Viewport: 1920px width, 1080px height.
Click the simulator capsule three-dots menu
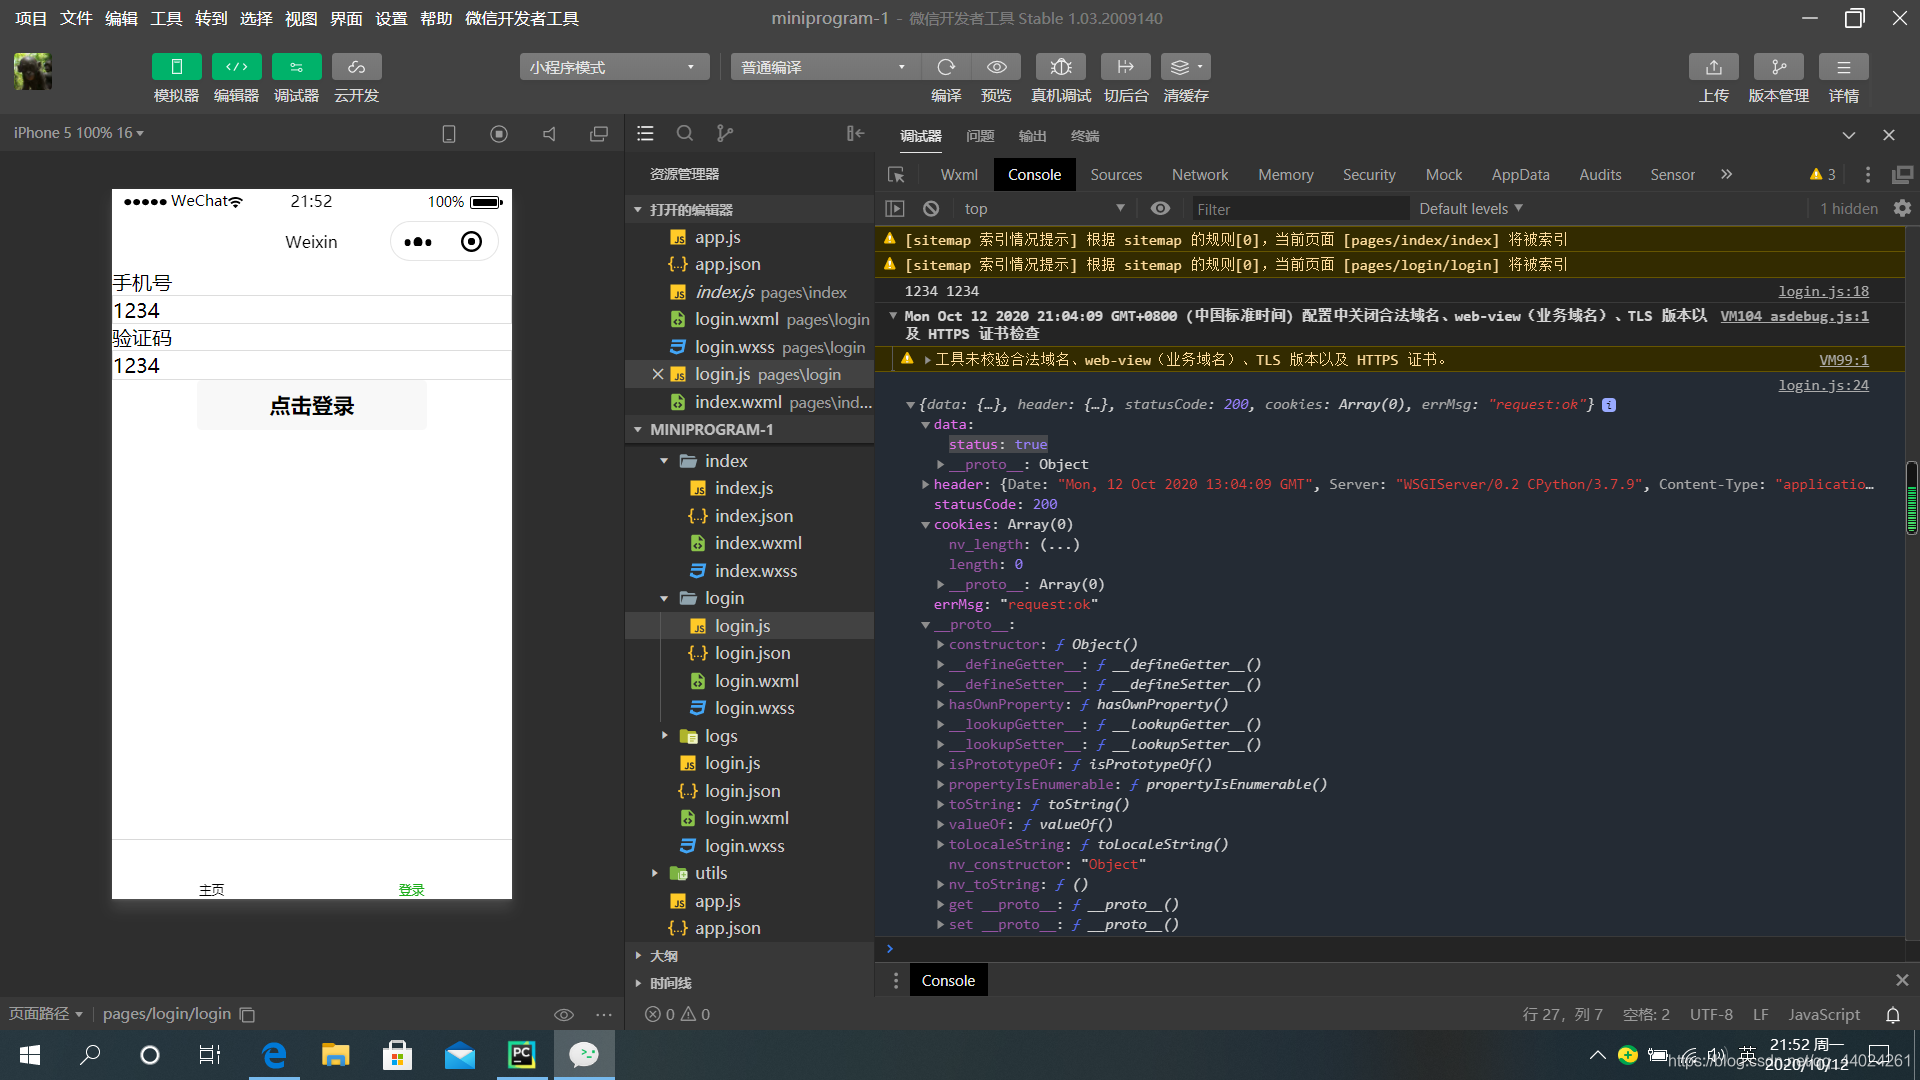click(x=418, y=242)
